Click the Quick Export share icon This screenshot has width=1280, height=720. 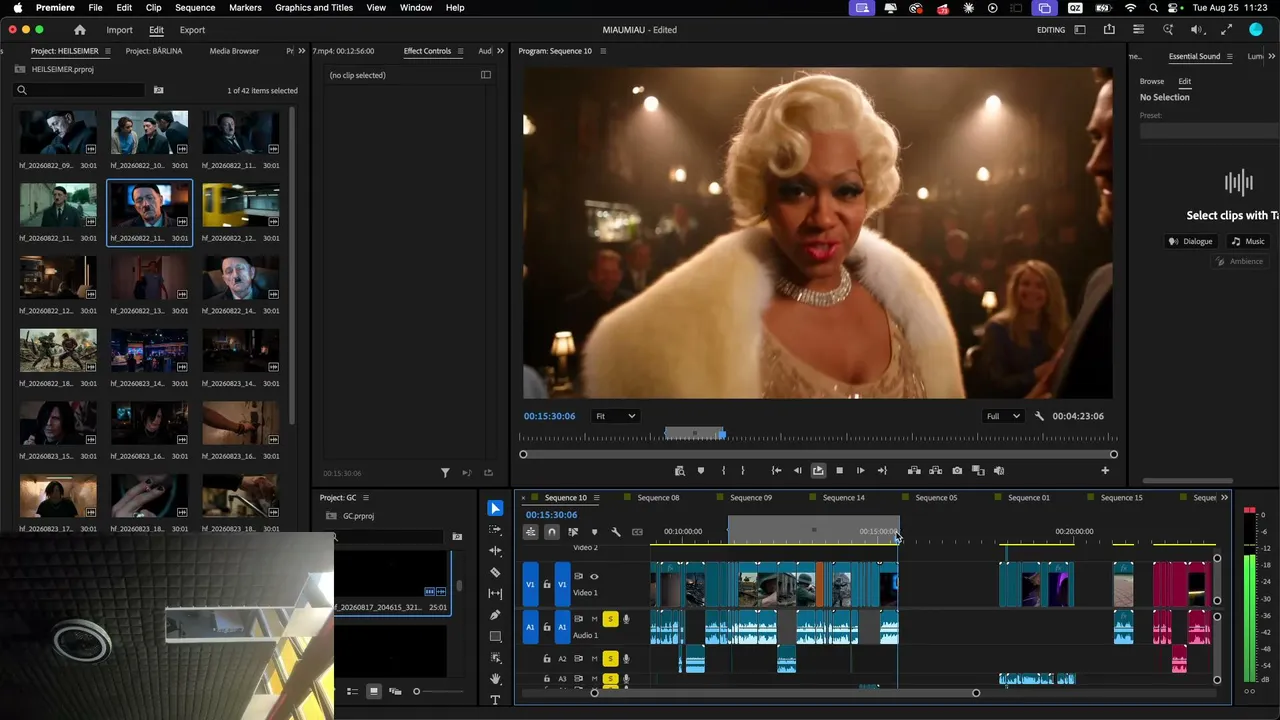pyautogui.click(x=1109, y=30)
